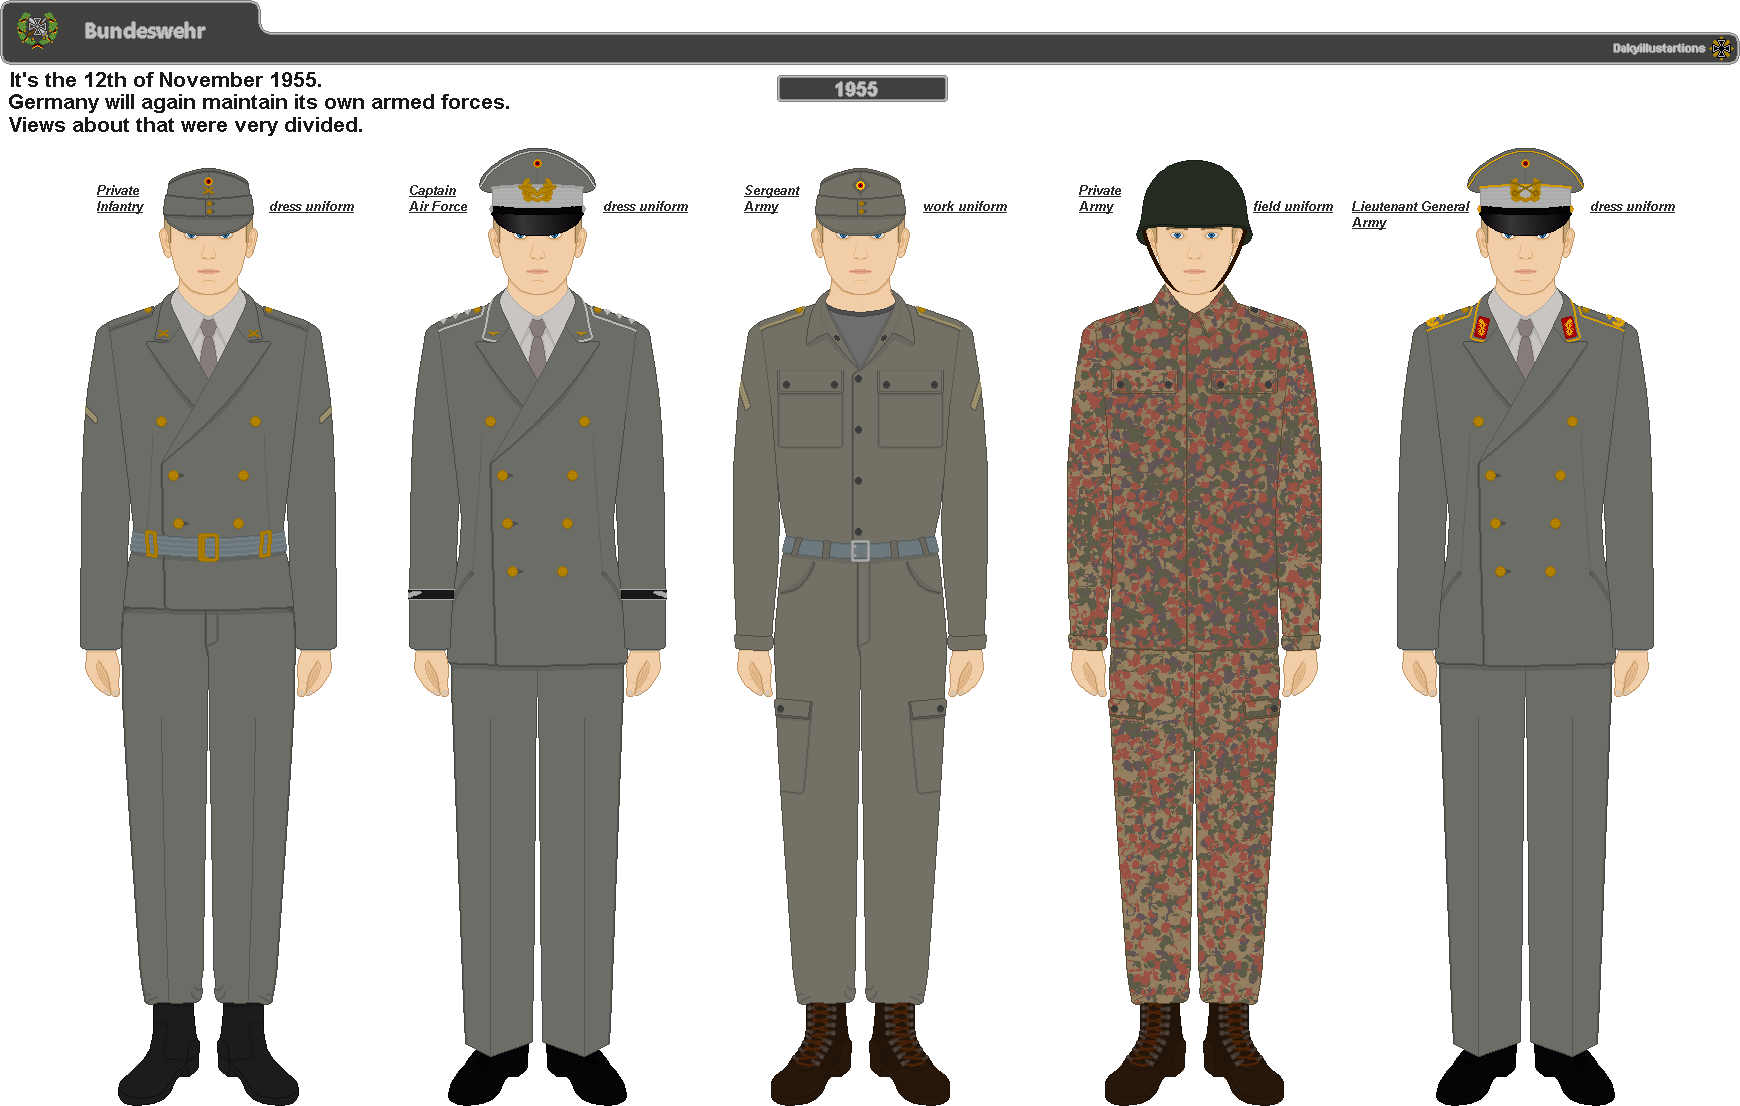The image size is (1740, 1106).
Task: Click the gold belt buckle on the Infantry Private
Action: pos(208,547)
